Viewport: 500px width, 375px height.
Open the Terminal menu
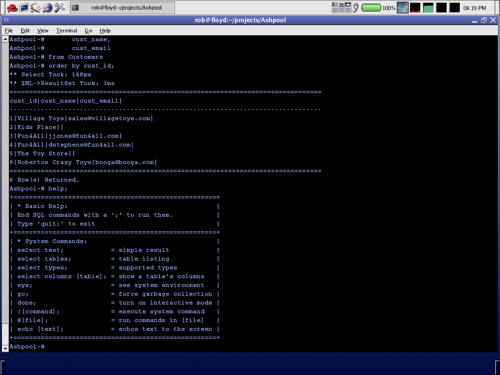[x=66, y=31]
